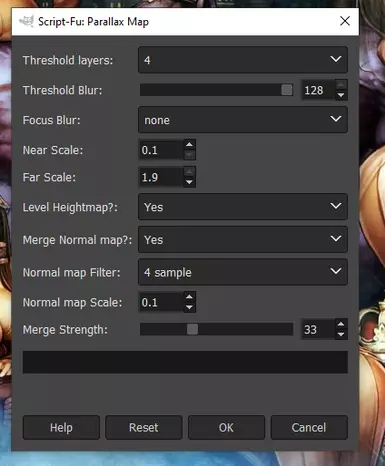
Task: Open Normal map Filter dropdown showing 4 sample
Action: tap(243, 272)
